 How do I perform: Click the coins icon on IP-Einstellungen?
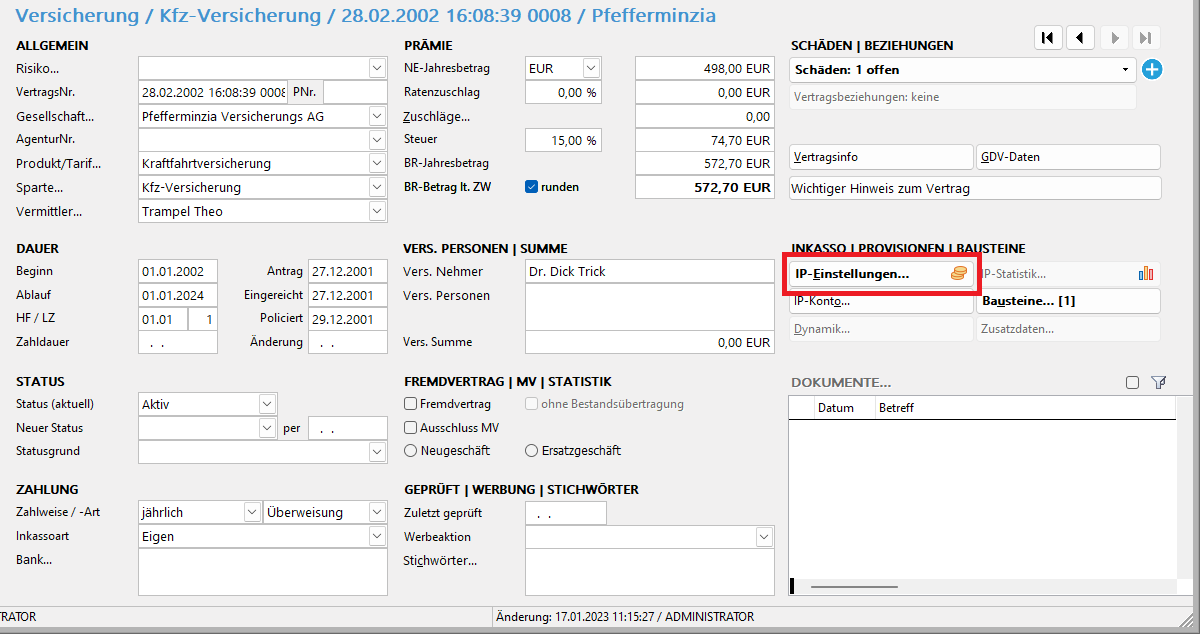click(x=958, y=274)
